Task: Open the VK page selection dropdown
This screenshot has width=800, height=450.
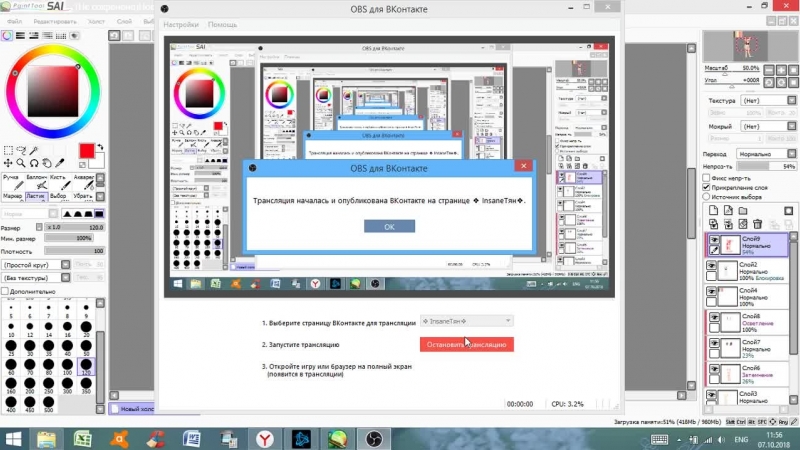Action: pyautogui.click(x=466, y=321)
